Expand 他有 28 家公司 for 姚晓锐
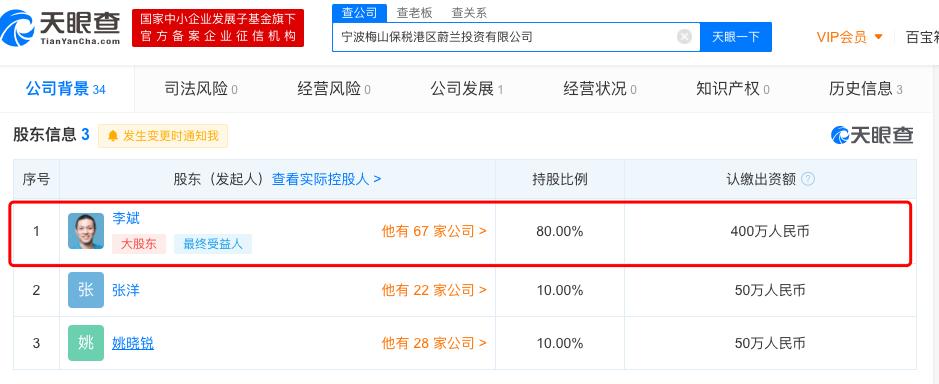This screenshot has height=384, width=939. click(x=434, y=343)
